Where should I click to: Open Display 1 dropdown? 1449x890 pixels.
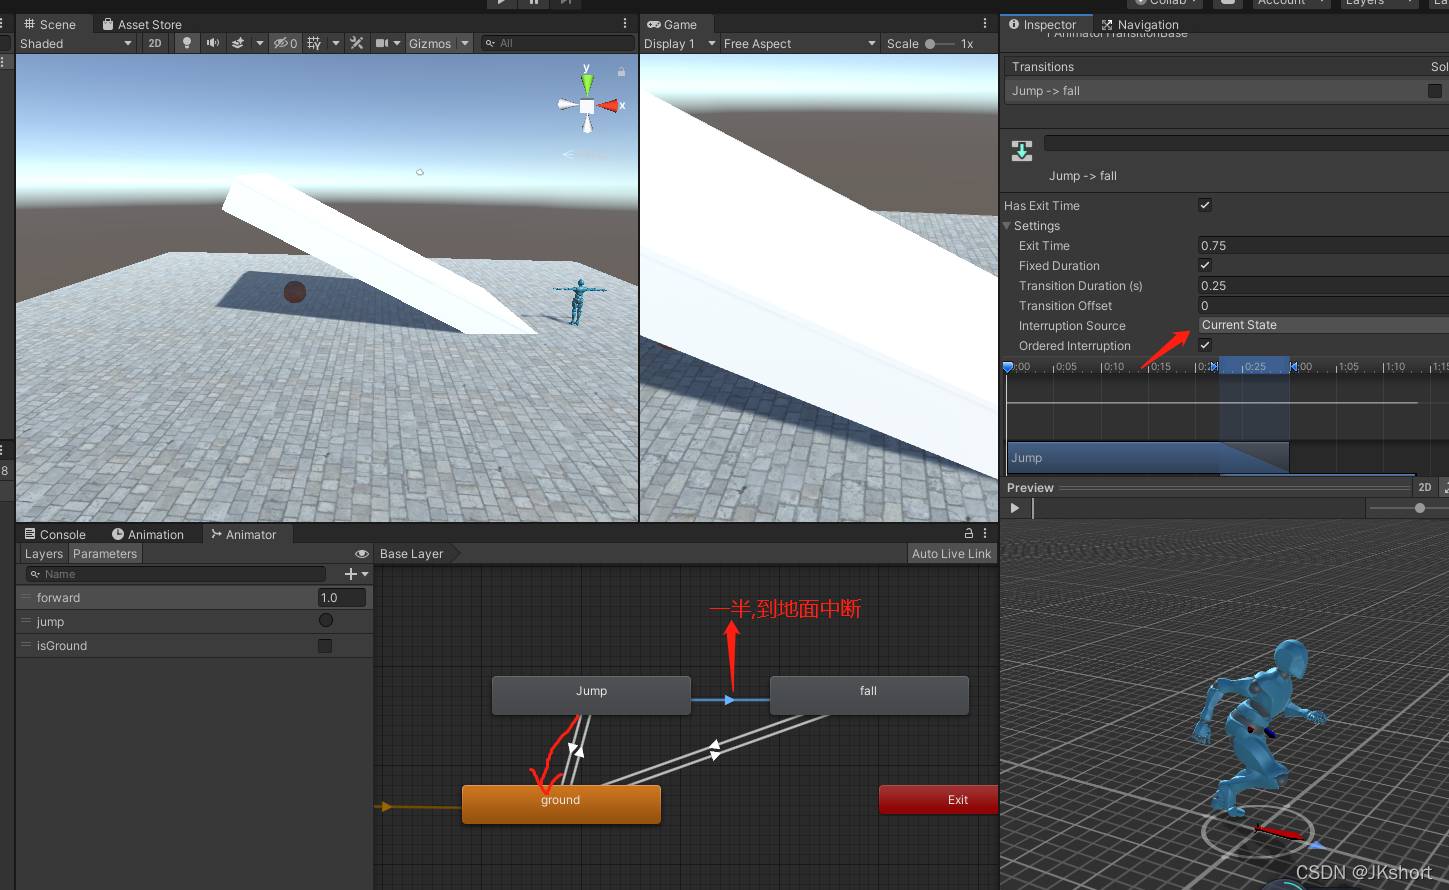[680, 43]
